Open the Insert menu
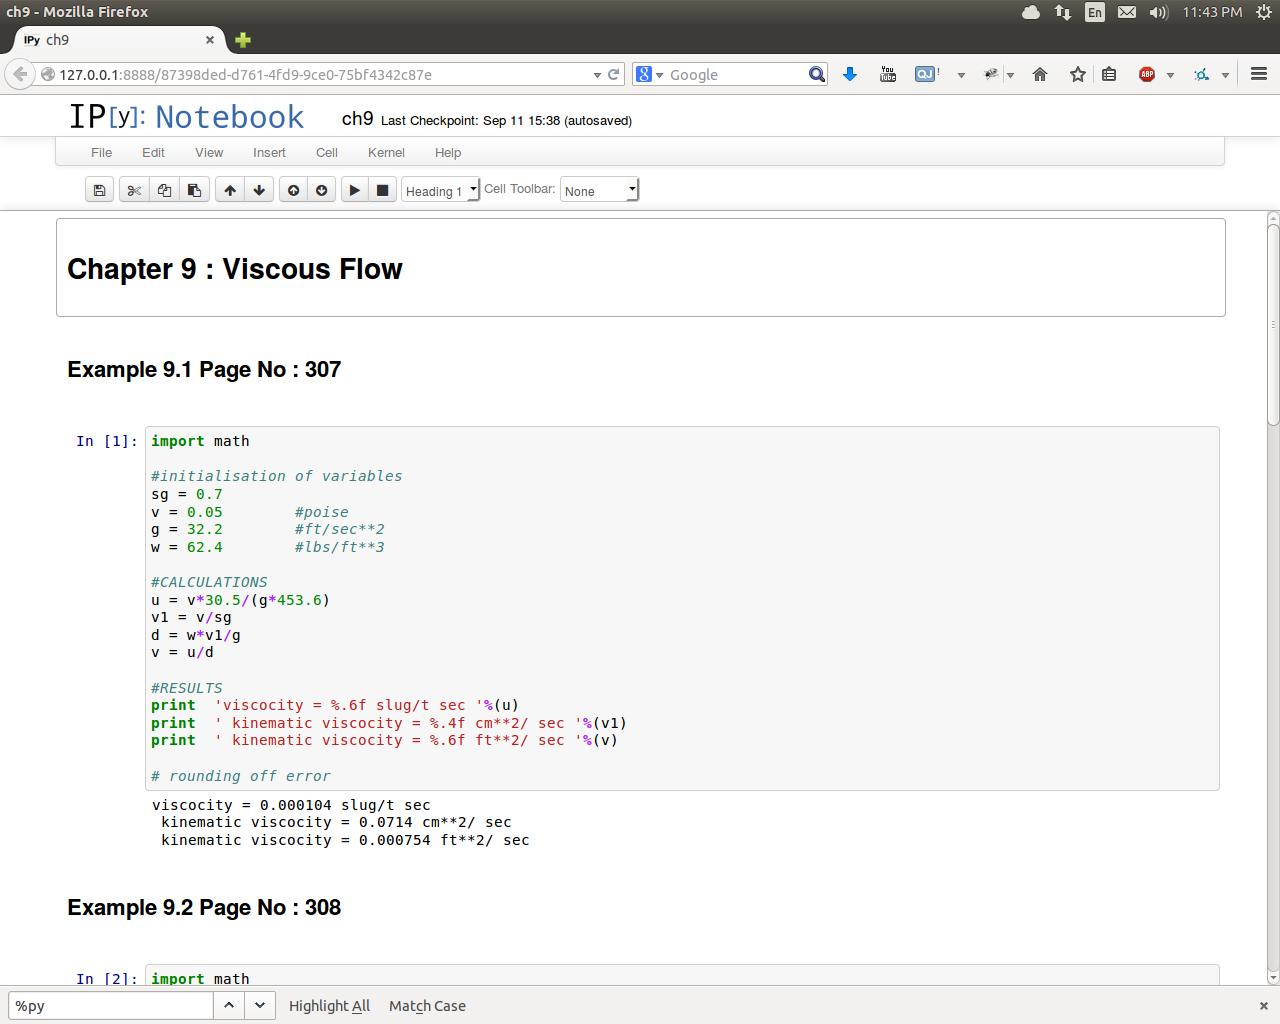The image size is (1280, 1024). point(269,153)
